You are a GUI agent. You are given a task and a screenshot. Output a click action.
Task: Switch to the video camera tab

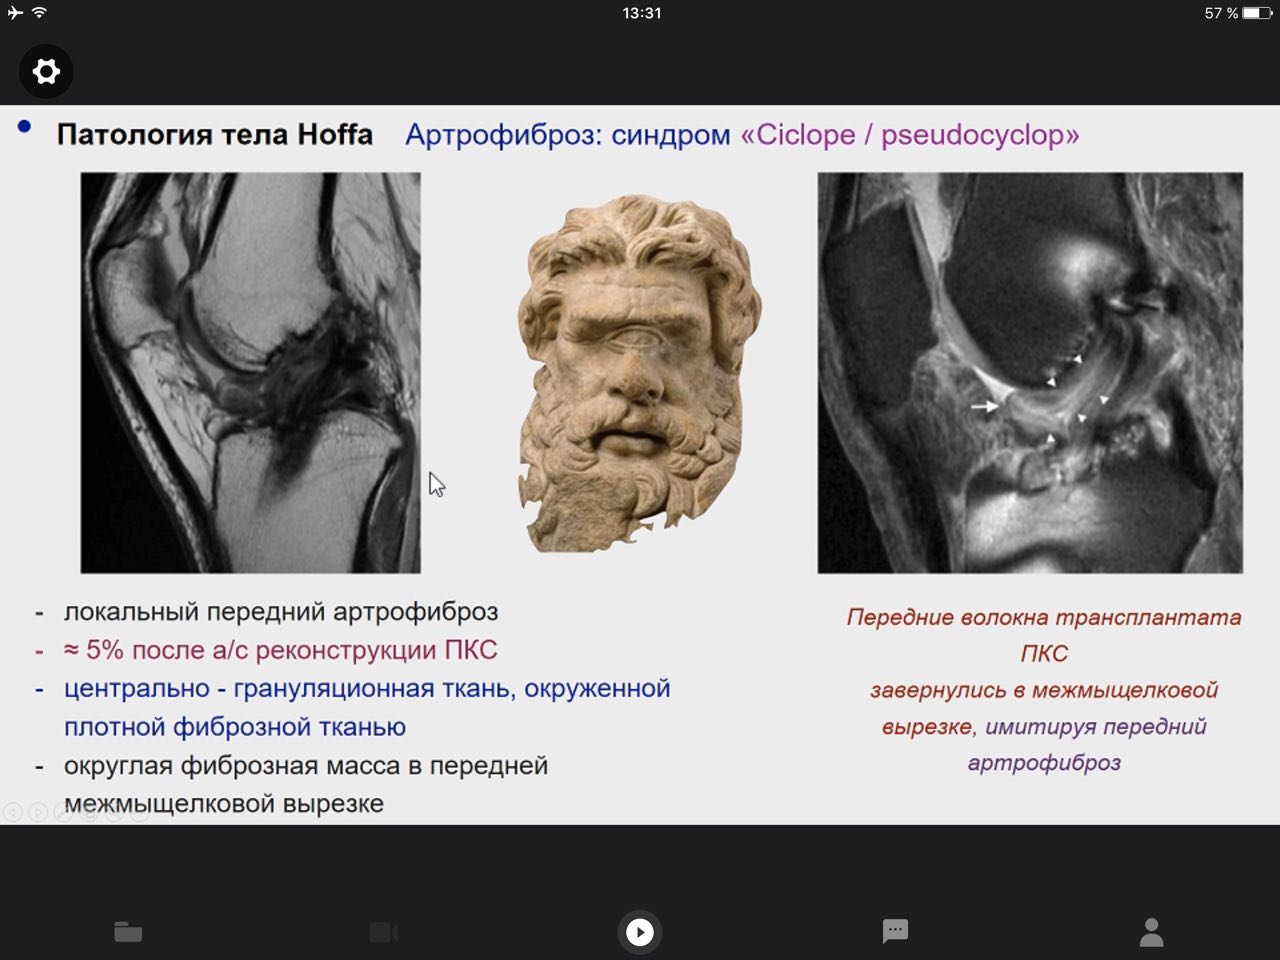384,932
